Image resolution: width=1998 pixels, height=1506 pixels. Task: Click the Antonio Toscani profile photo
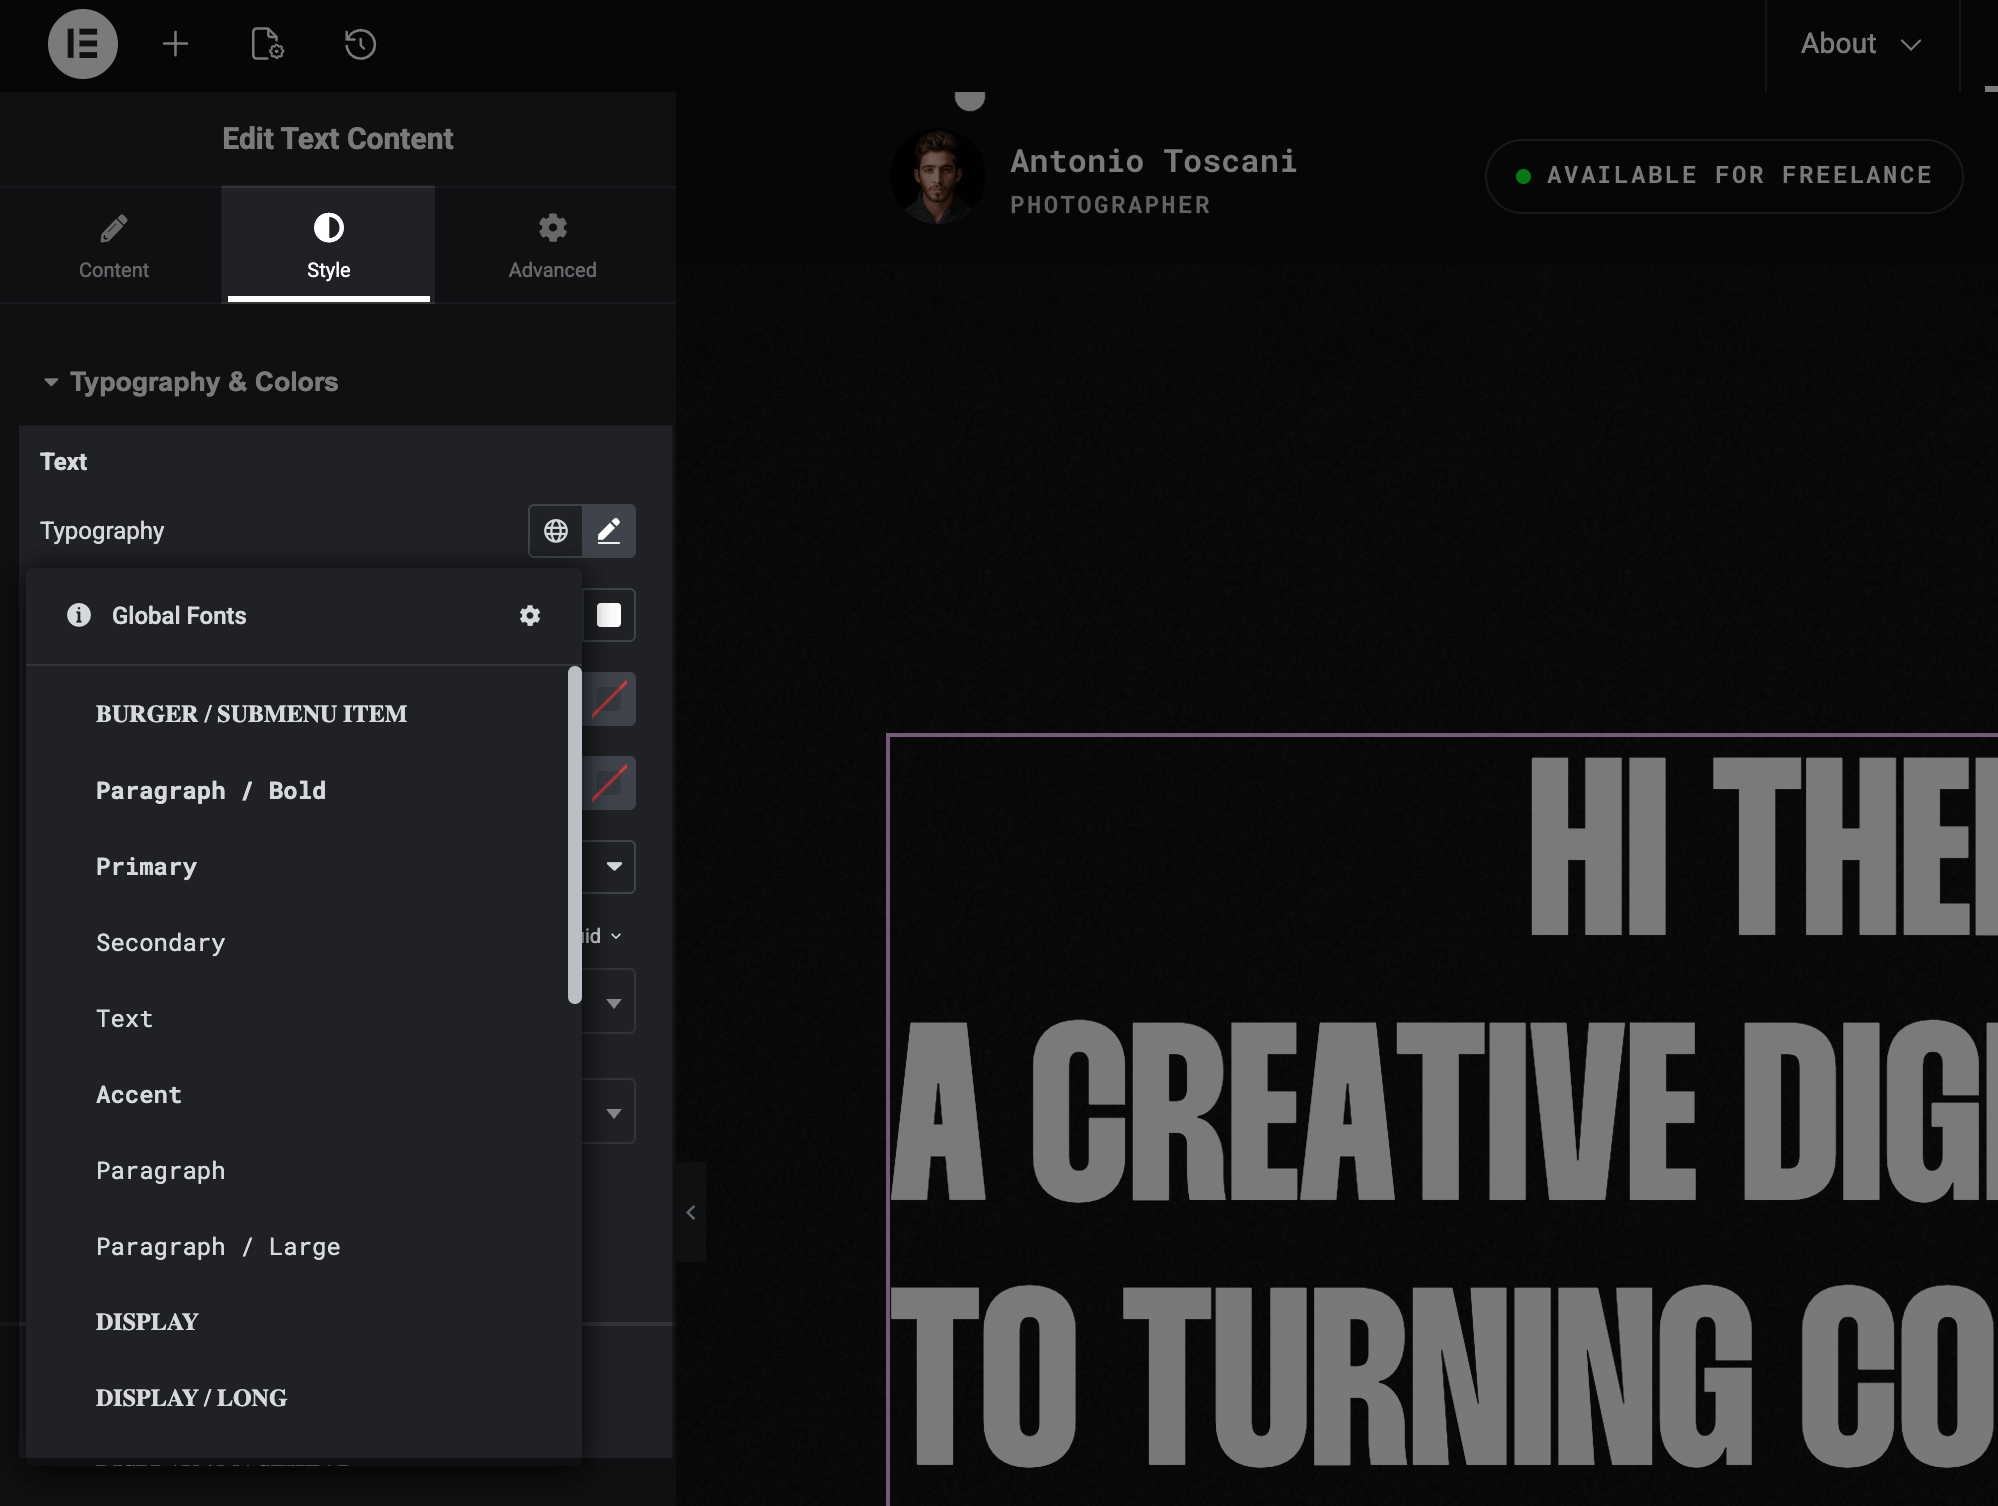pos(937,177)
